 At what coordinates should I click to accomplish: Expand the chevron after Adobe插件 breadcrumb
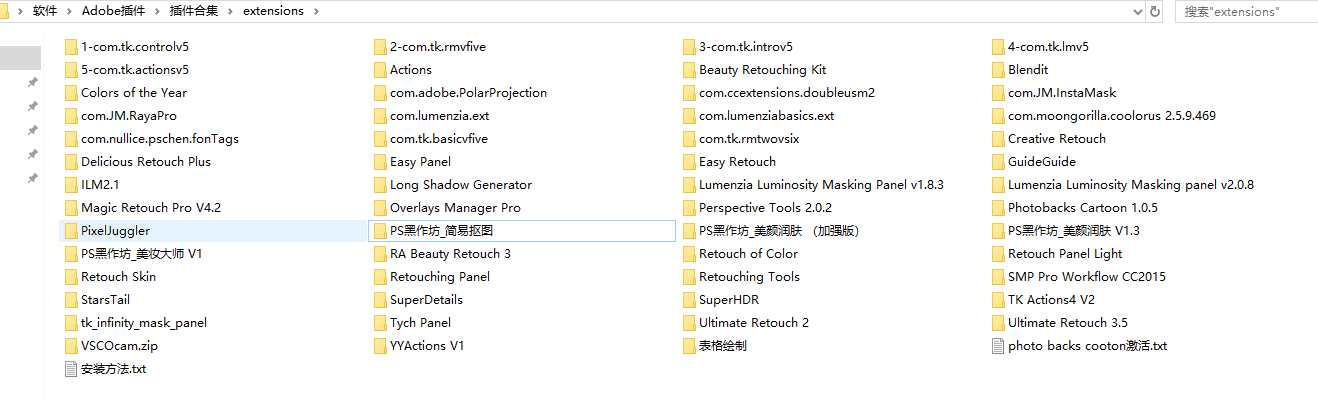click(x=159, y=11)
